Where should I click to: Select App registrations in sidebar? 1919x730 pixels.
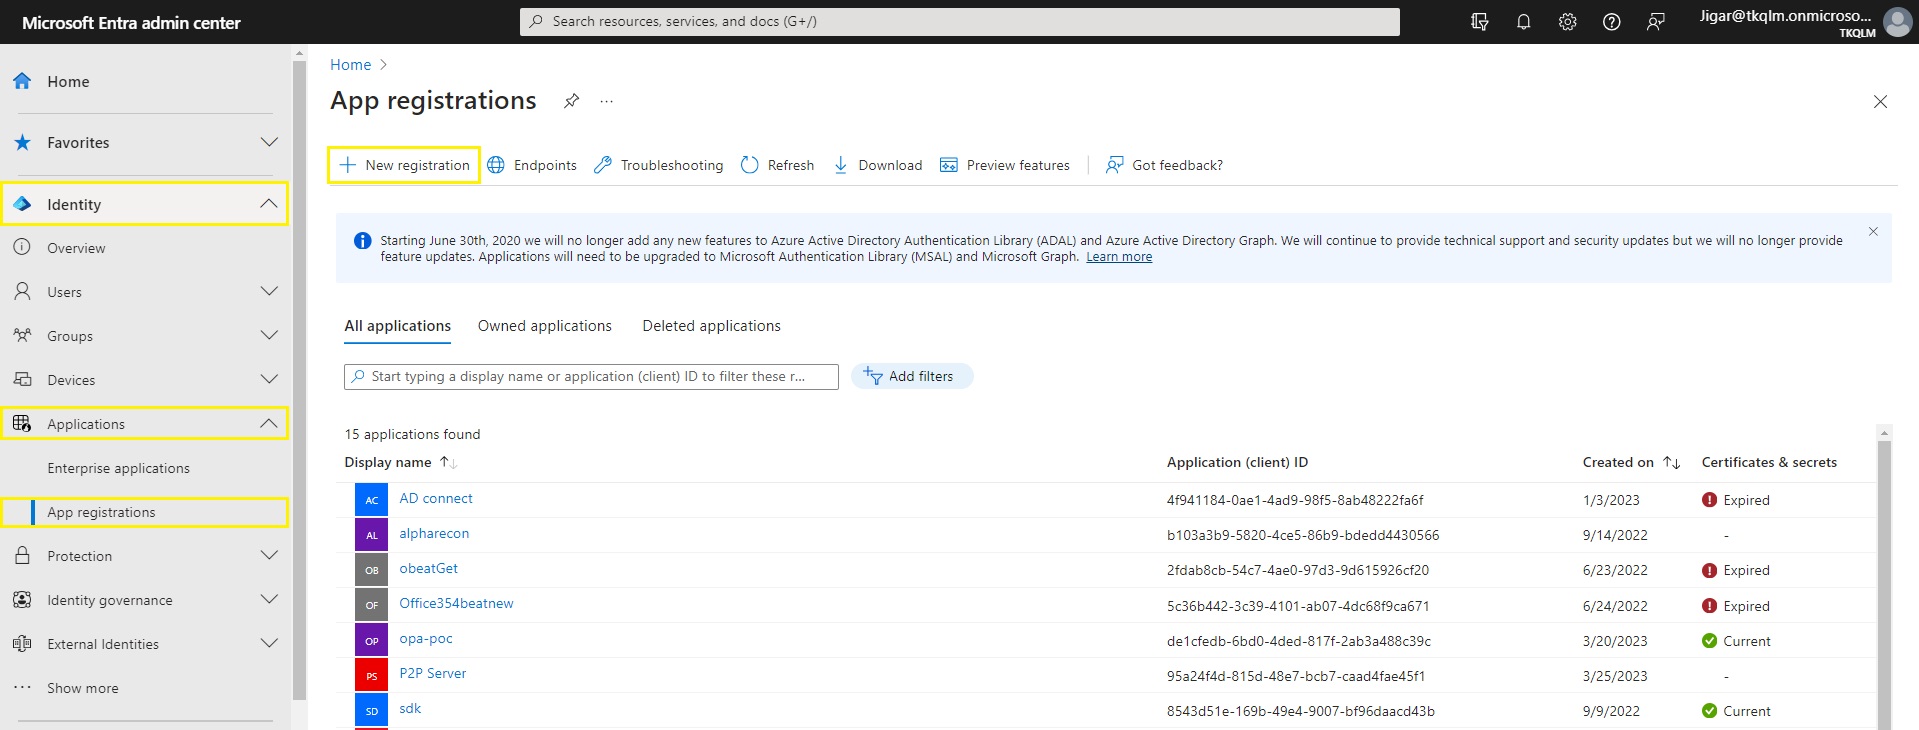101,512
